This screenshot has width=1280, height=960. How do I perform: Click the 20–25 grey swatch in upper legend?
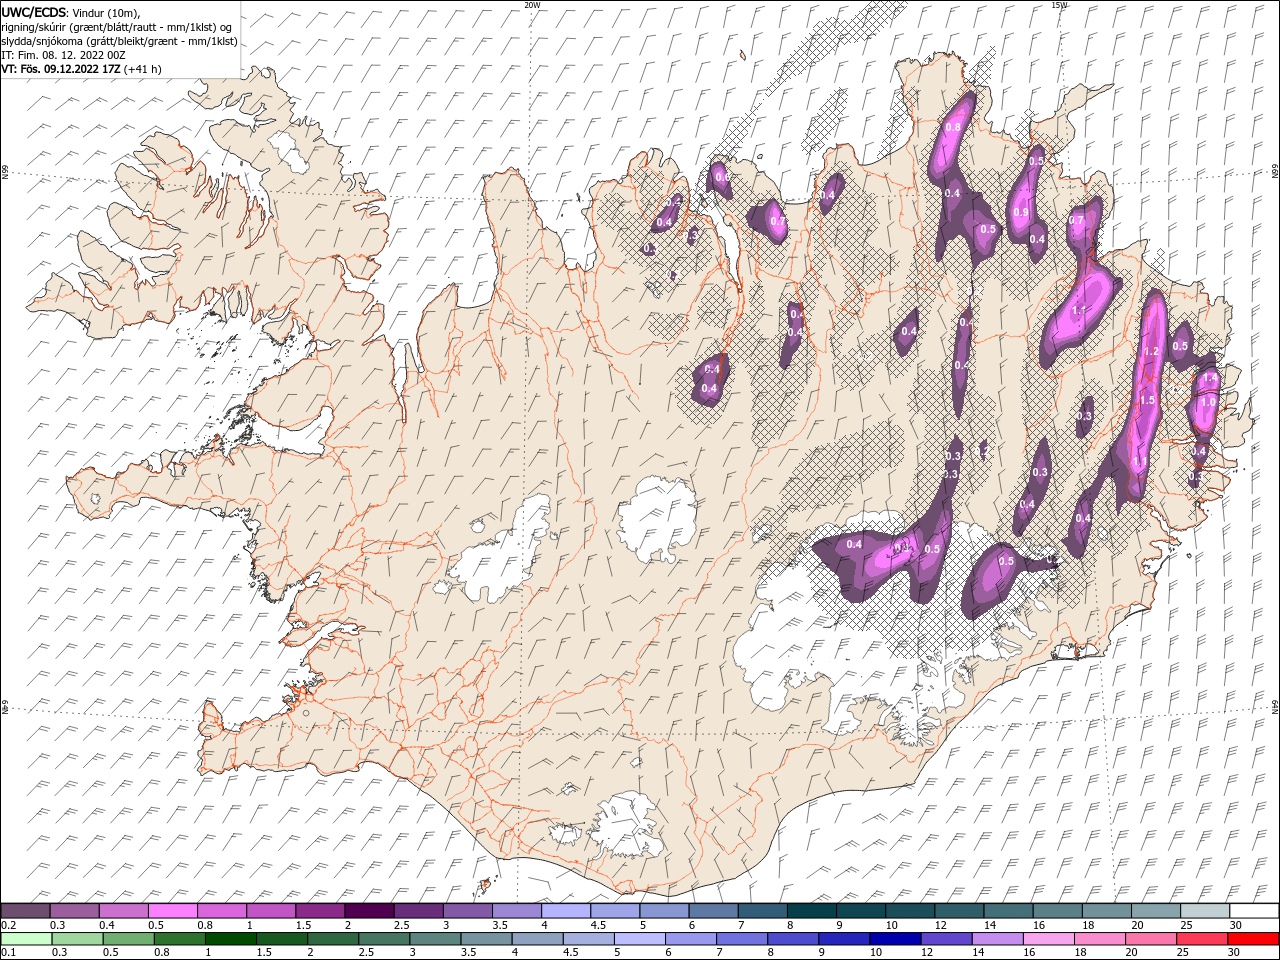pos(1155,911)
